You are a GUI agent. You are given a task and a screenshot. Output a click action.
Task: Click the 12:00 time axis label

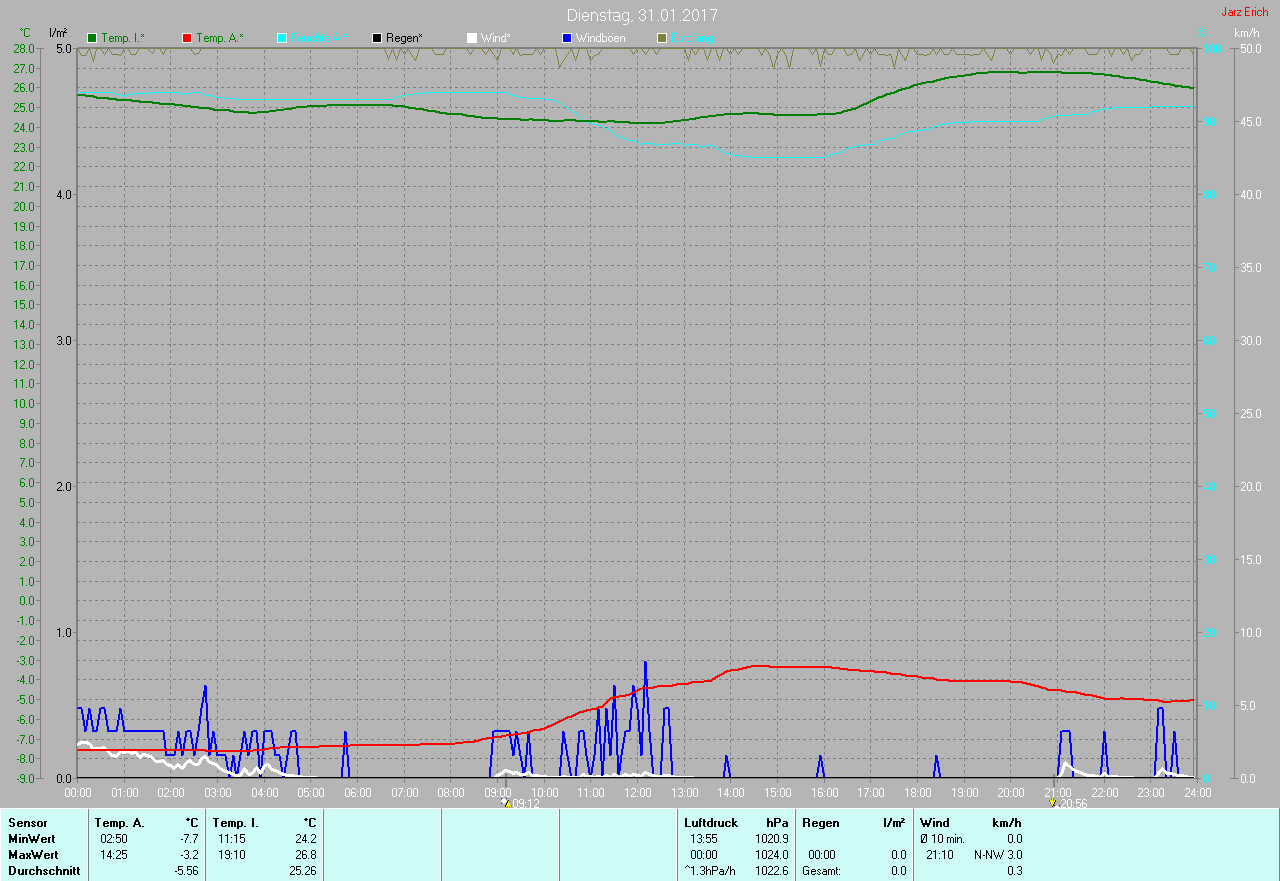click(x=637, y=792)
